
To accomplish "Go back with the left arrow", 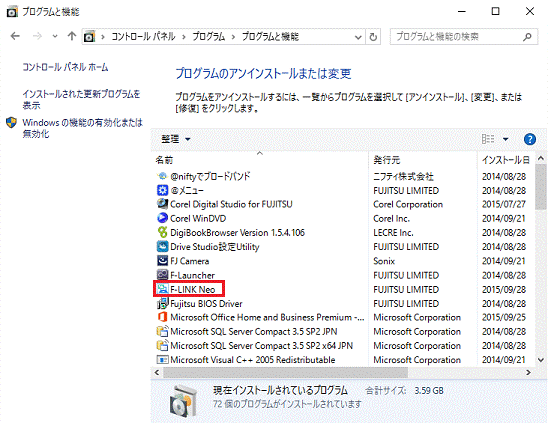I will (x=15, y=36).
